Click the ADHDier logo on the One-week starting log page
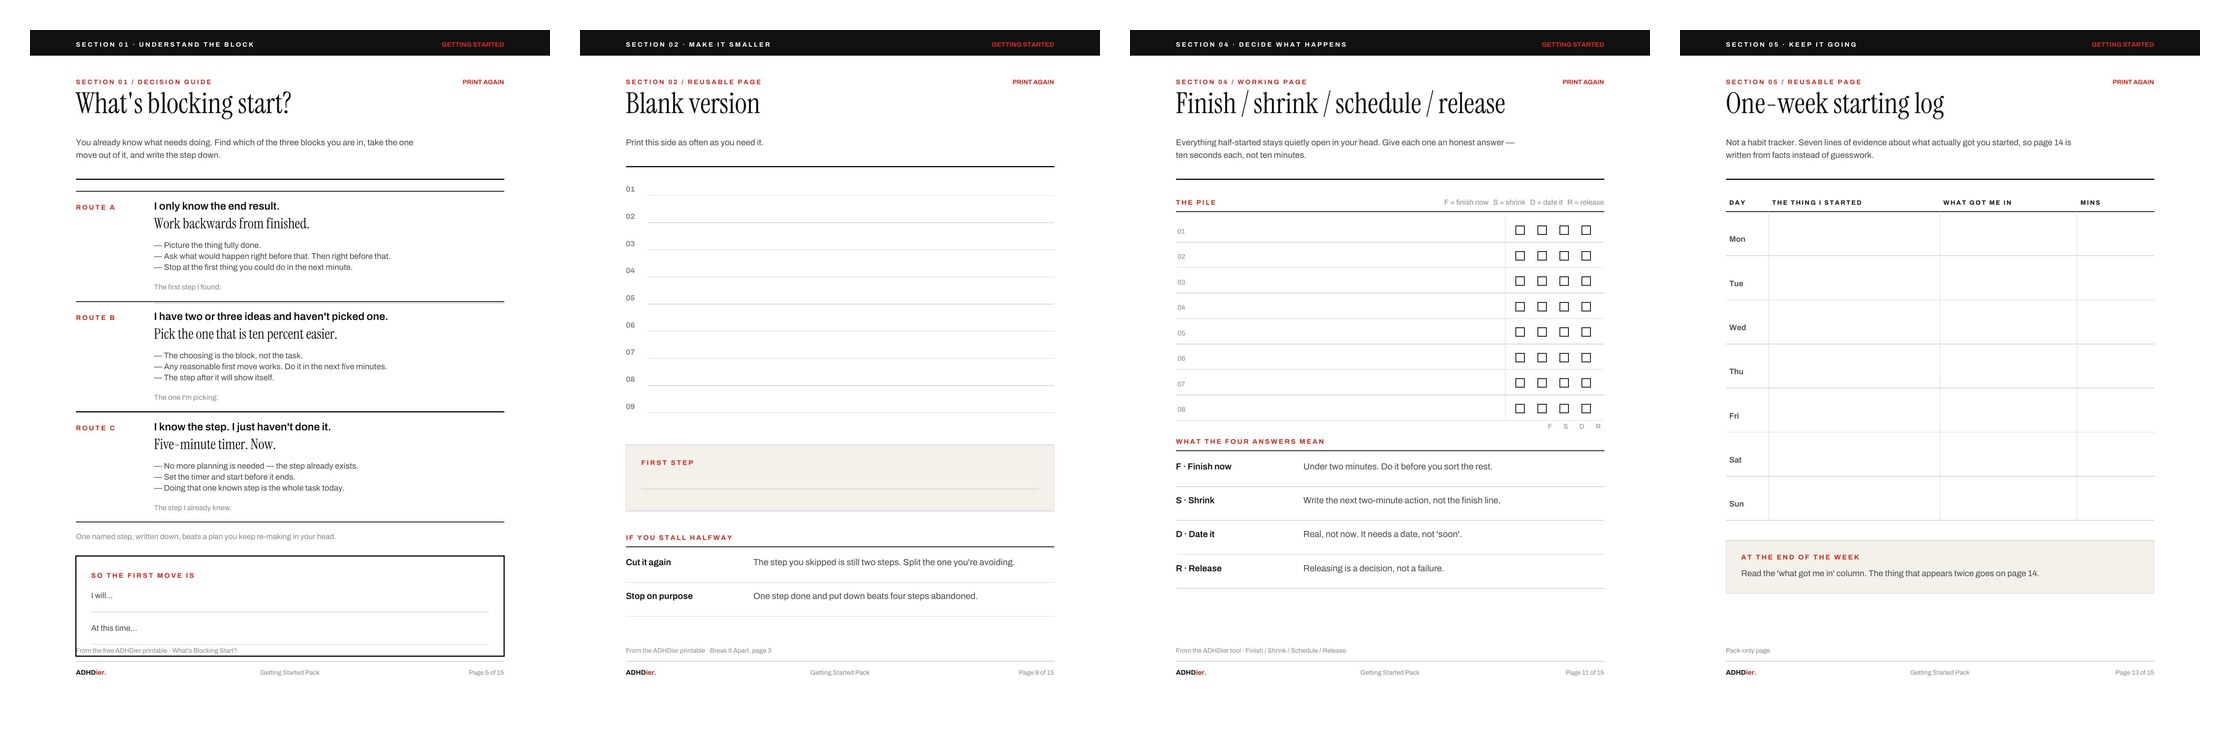This screenshot has width=2230, height=732. 1741,672
